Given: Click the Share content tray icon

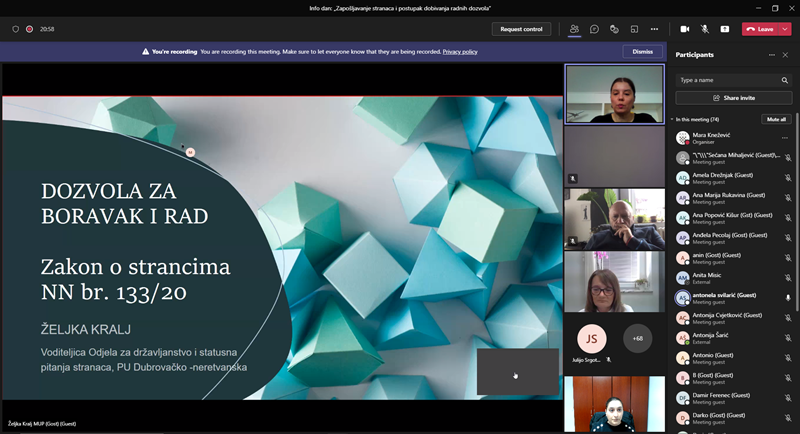Looking at the screenshot, I should click(725, 29).
